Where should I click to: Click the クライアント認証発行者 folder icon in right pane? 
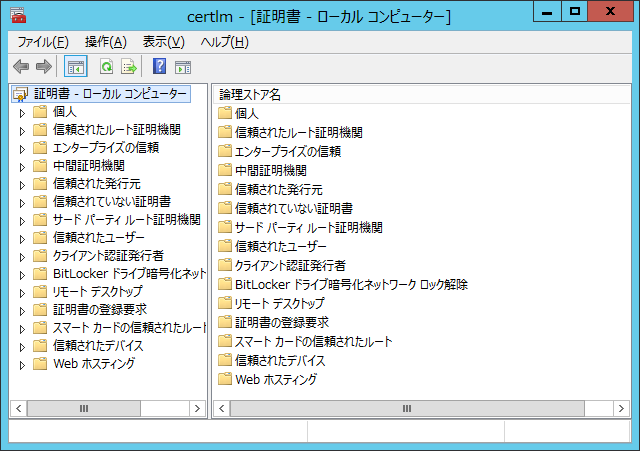coord(225,265)
